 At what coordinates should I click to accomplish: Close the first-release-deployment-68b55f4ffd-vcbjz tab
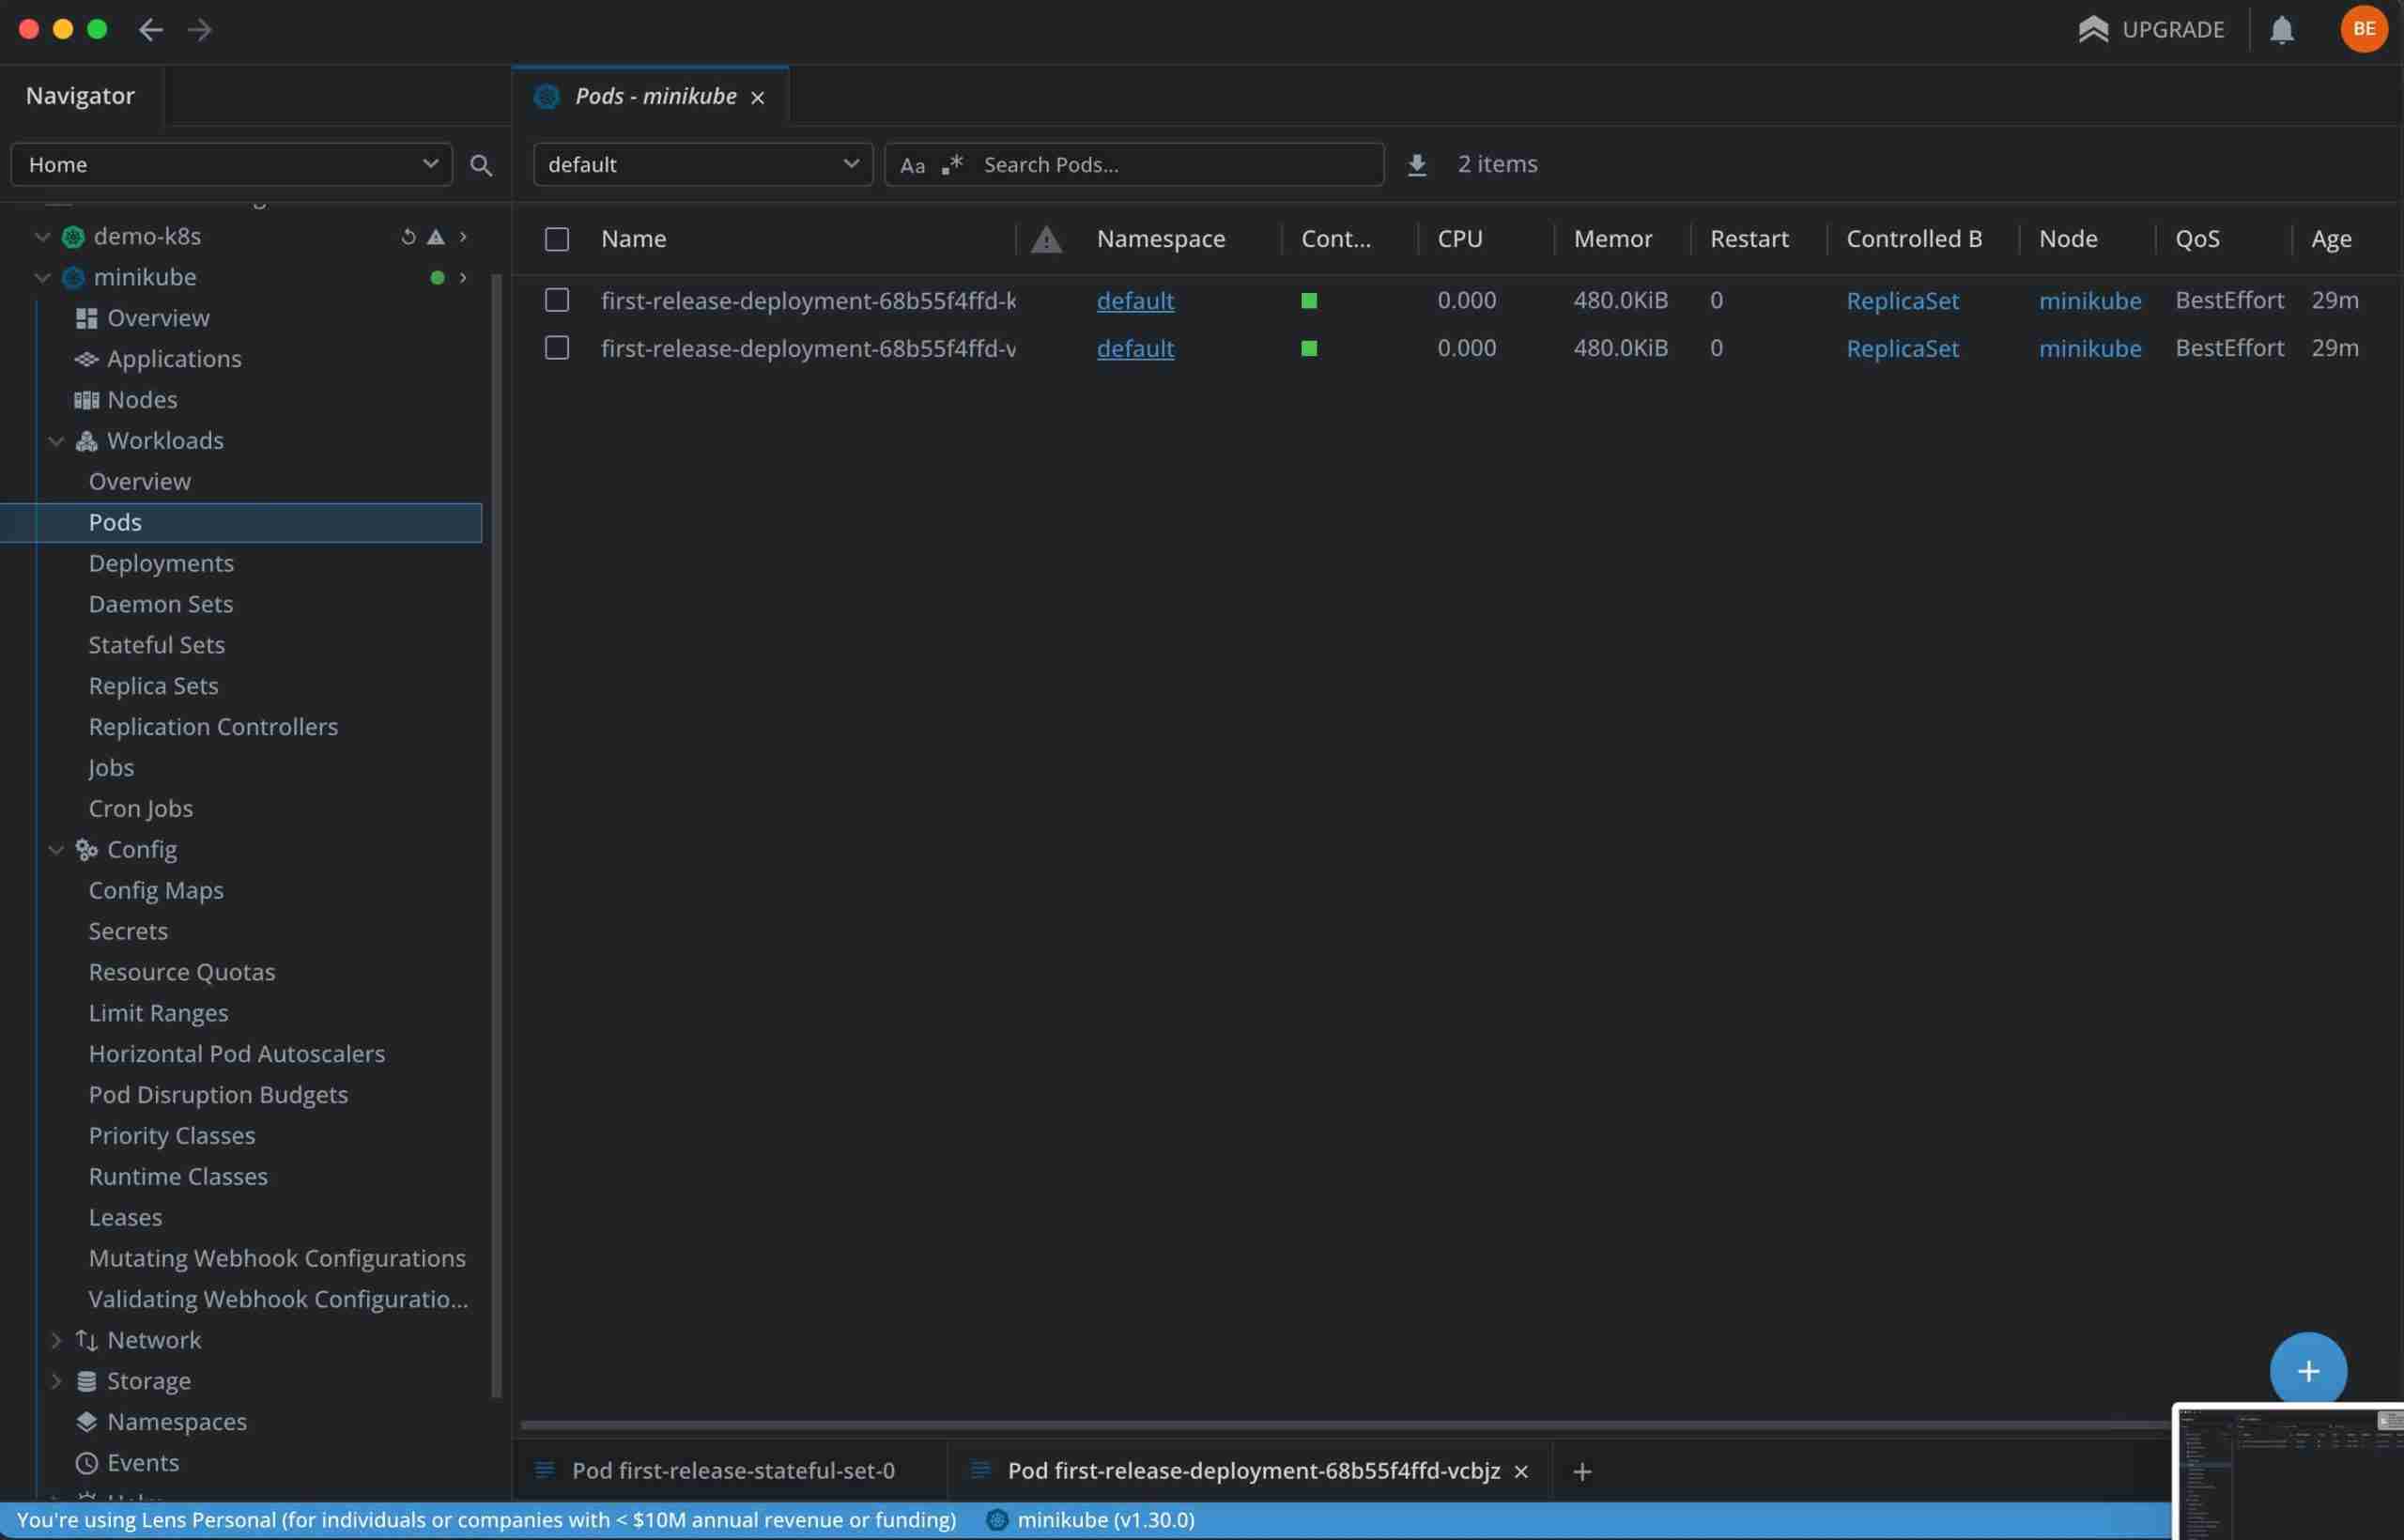coord(1521,1472)
